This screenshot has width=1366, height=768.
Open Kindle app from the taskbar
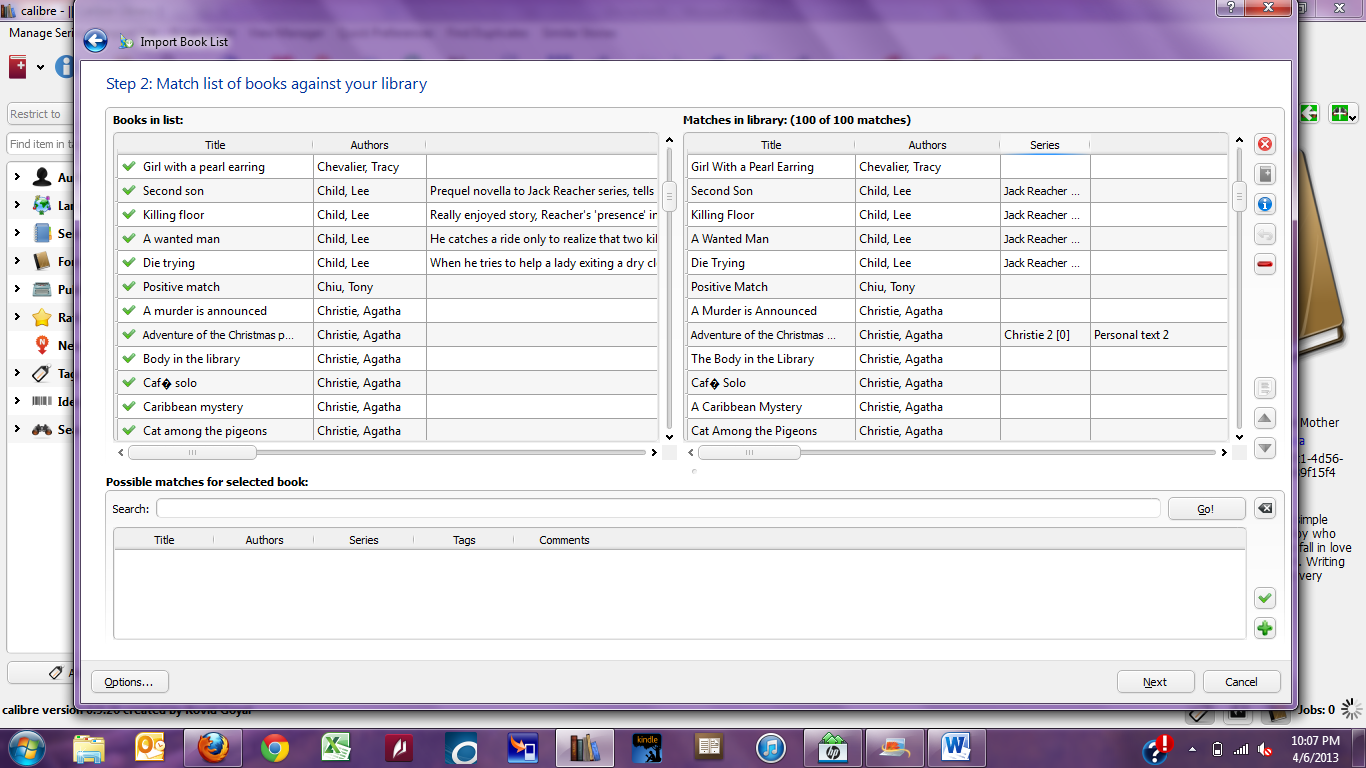647,747
